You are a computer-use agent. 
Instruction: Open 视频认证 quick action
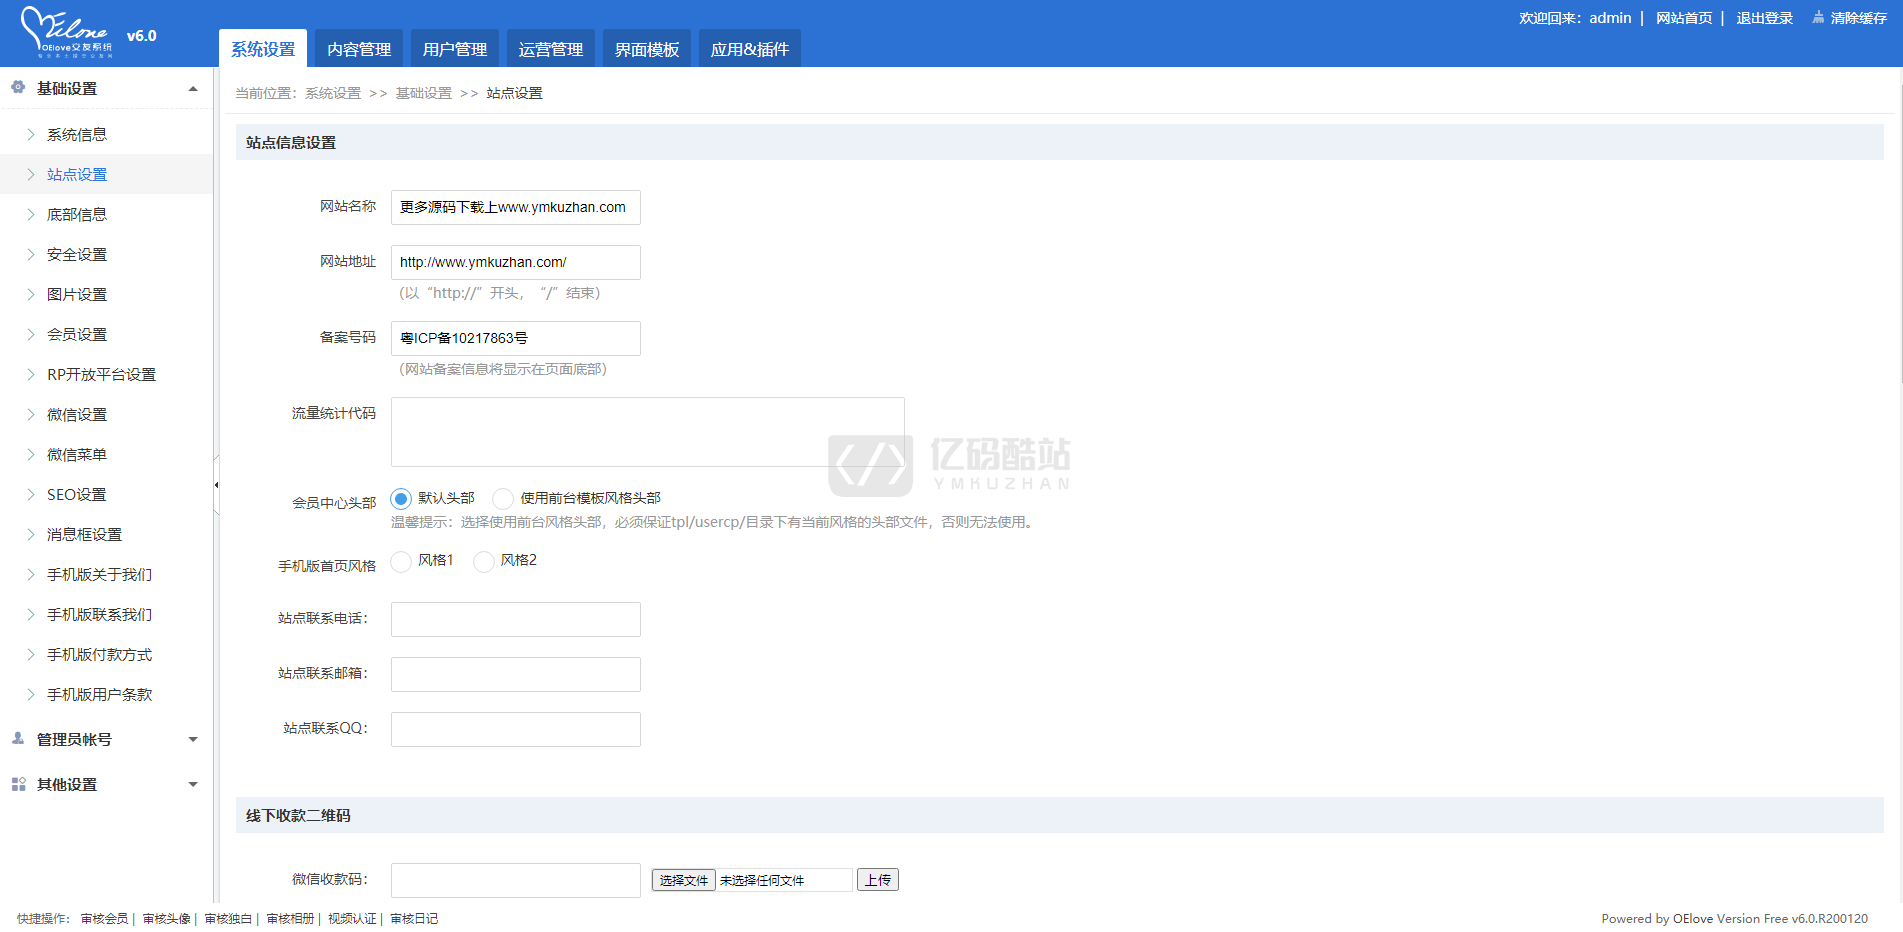point(353,919)
